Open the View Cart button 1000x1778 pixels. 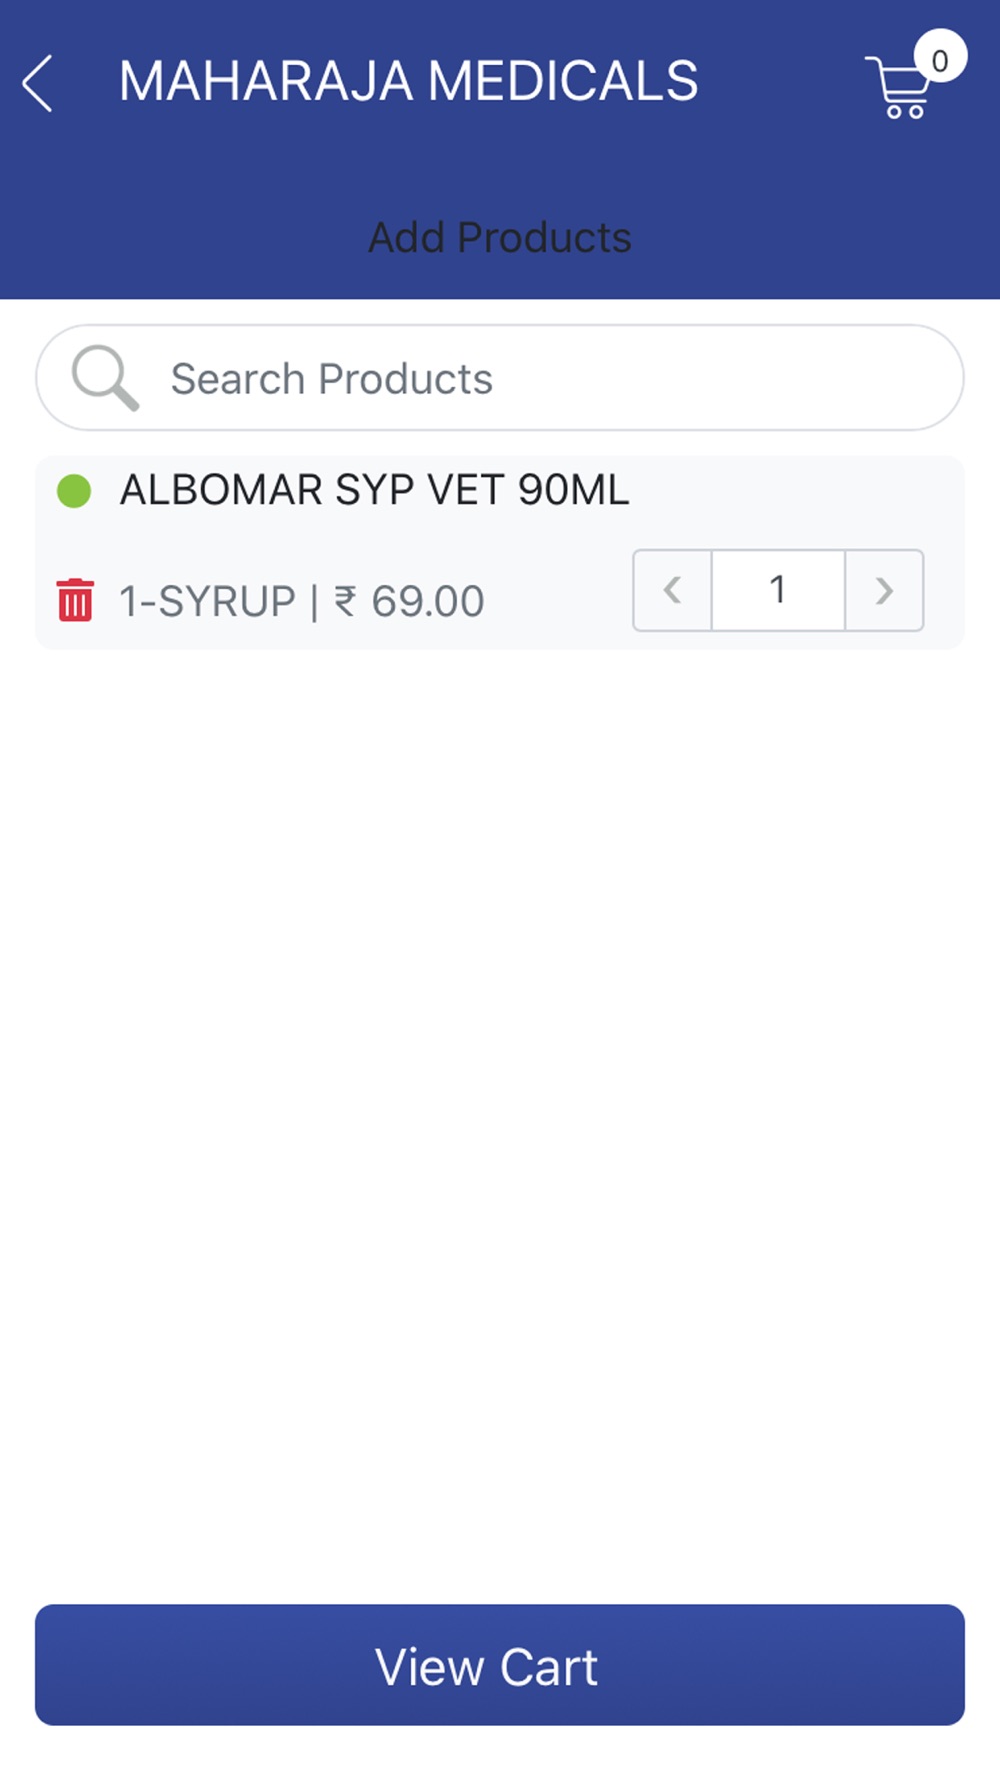point(500,1665)
